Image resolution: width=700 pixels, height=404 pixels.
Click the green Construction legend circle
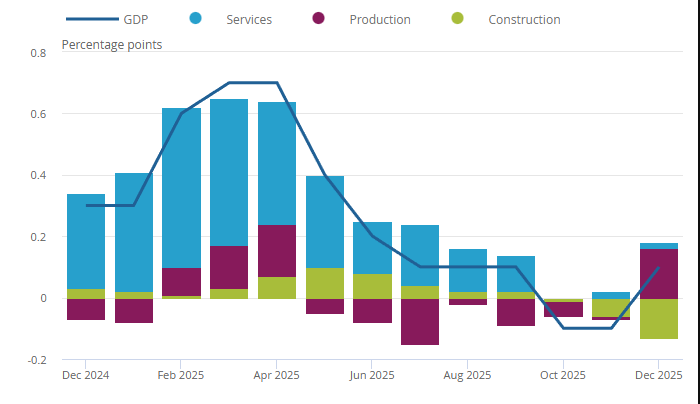click(x=459, y=19)
